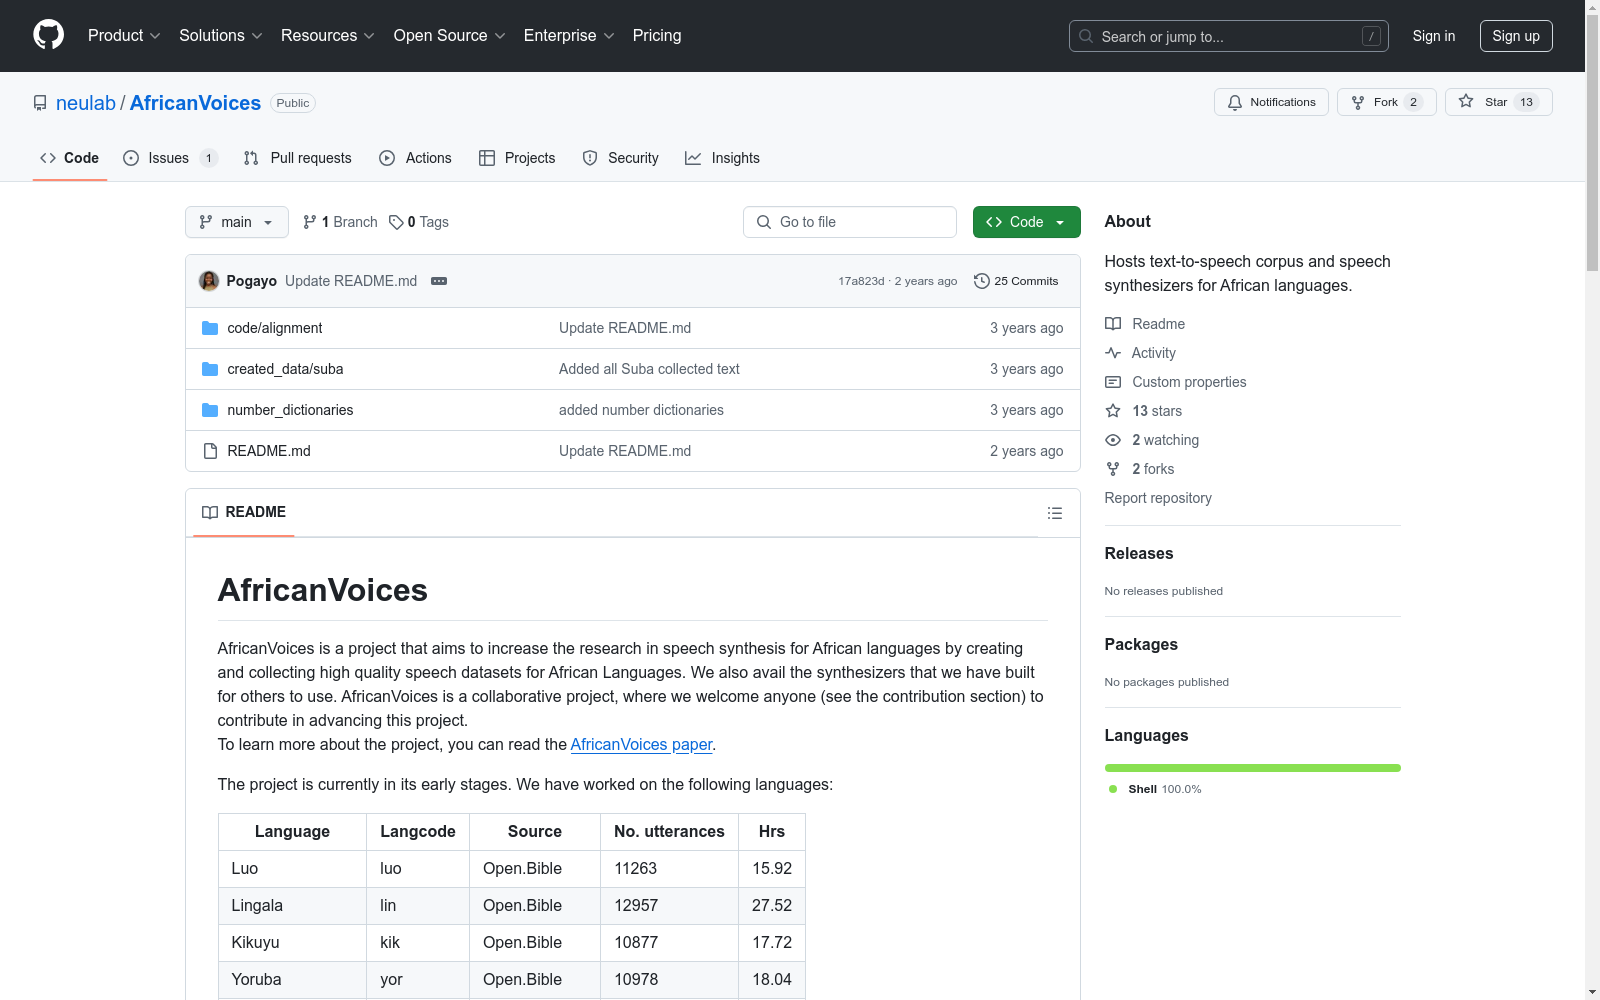Click the Custom properties icon
1600x1000 pixels.
tap(1113, 382)
